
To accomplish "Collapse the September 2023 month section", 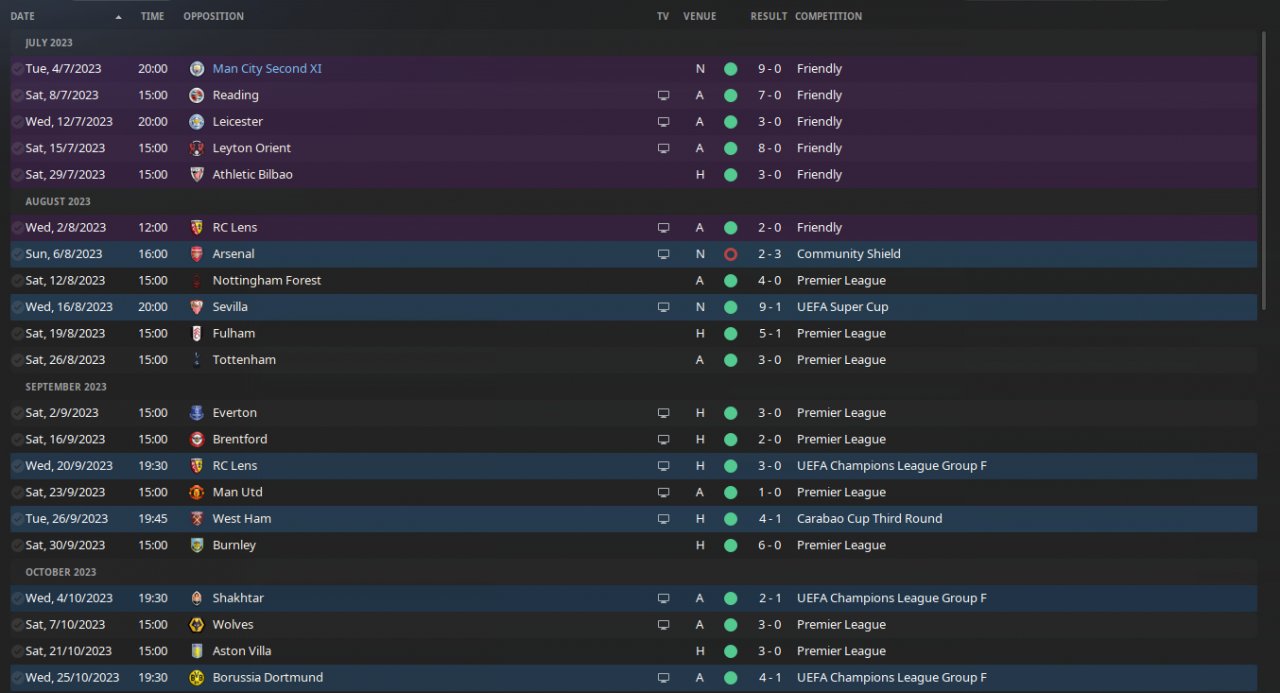I will pyautogui.click(x=66, y=387).
